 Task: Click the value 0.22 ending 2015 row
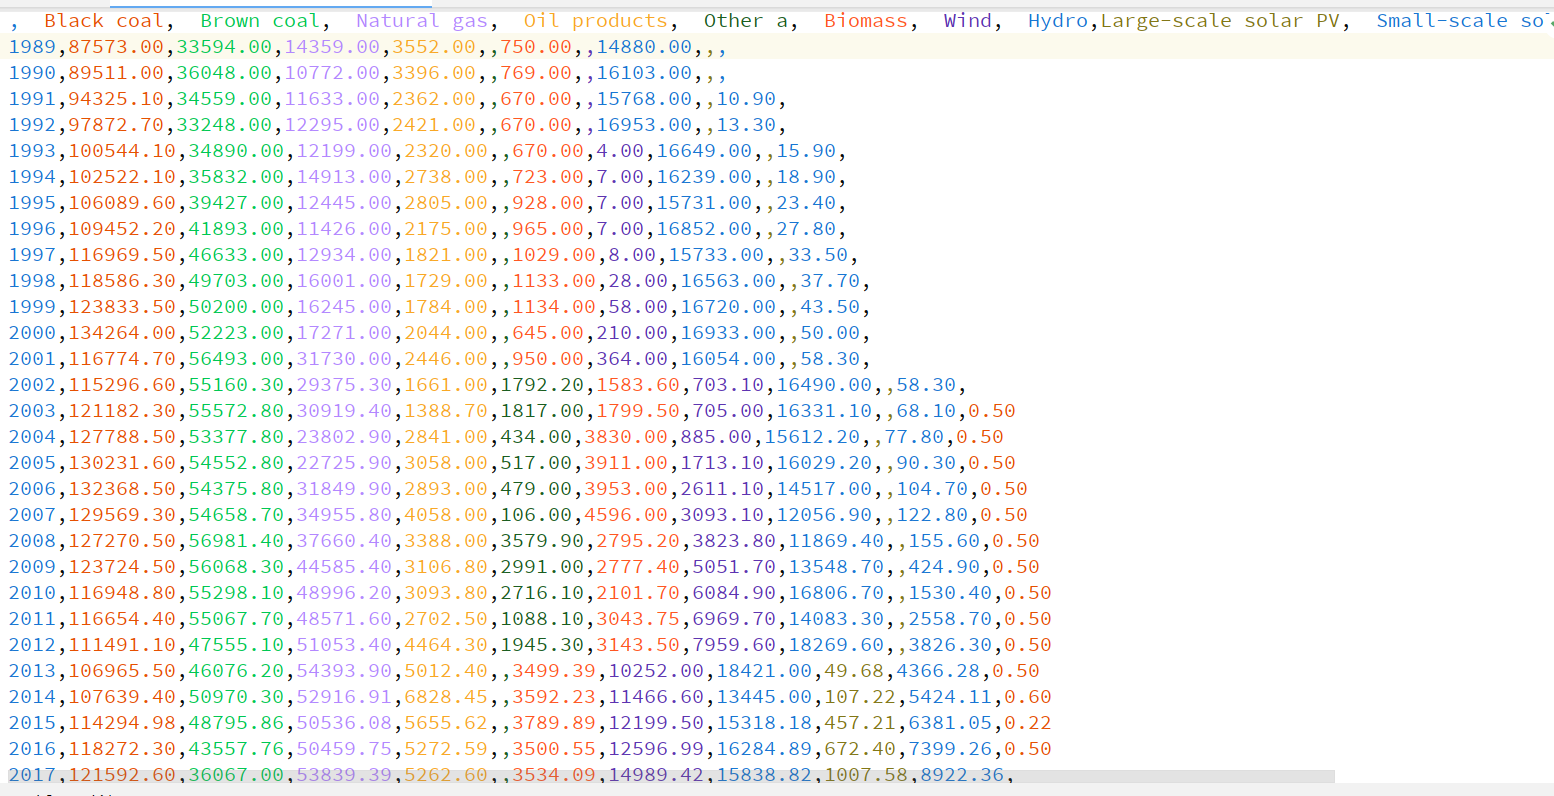1028,723
